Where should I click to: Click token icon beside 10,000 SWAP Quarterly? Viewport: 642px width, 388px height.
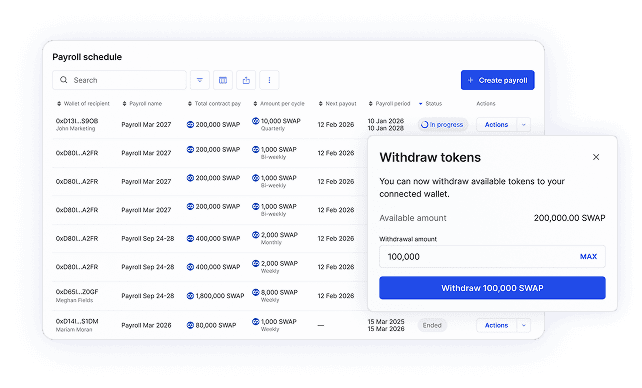(255, 121)
